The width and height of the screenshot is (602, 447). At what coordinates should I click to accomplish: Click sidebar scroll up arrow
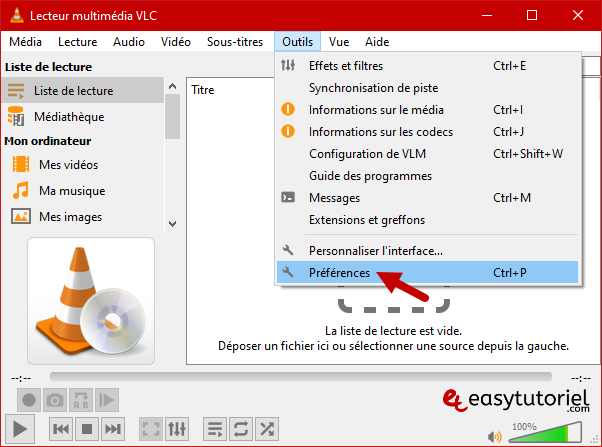click(172, 86)
